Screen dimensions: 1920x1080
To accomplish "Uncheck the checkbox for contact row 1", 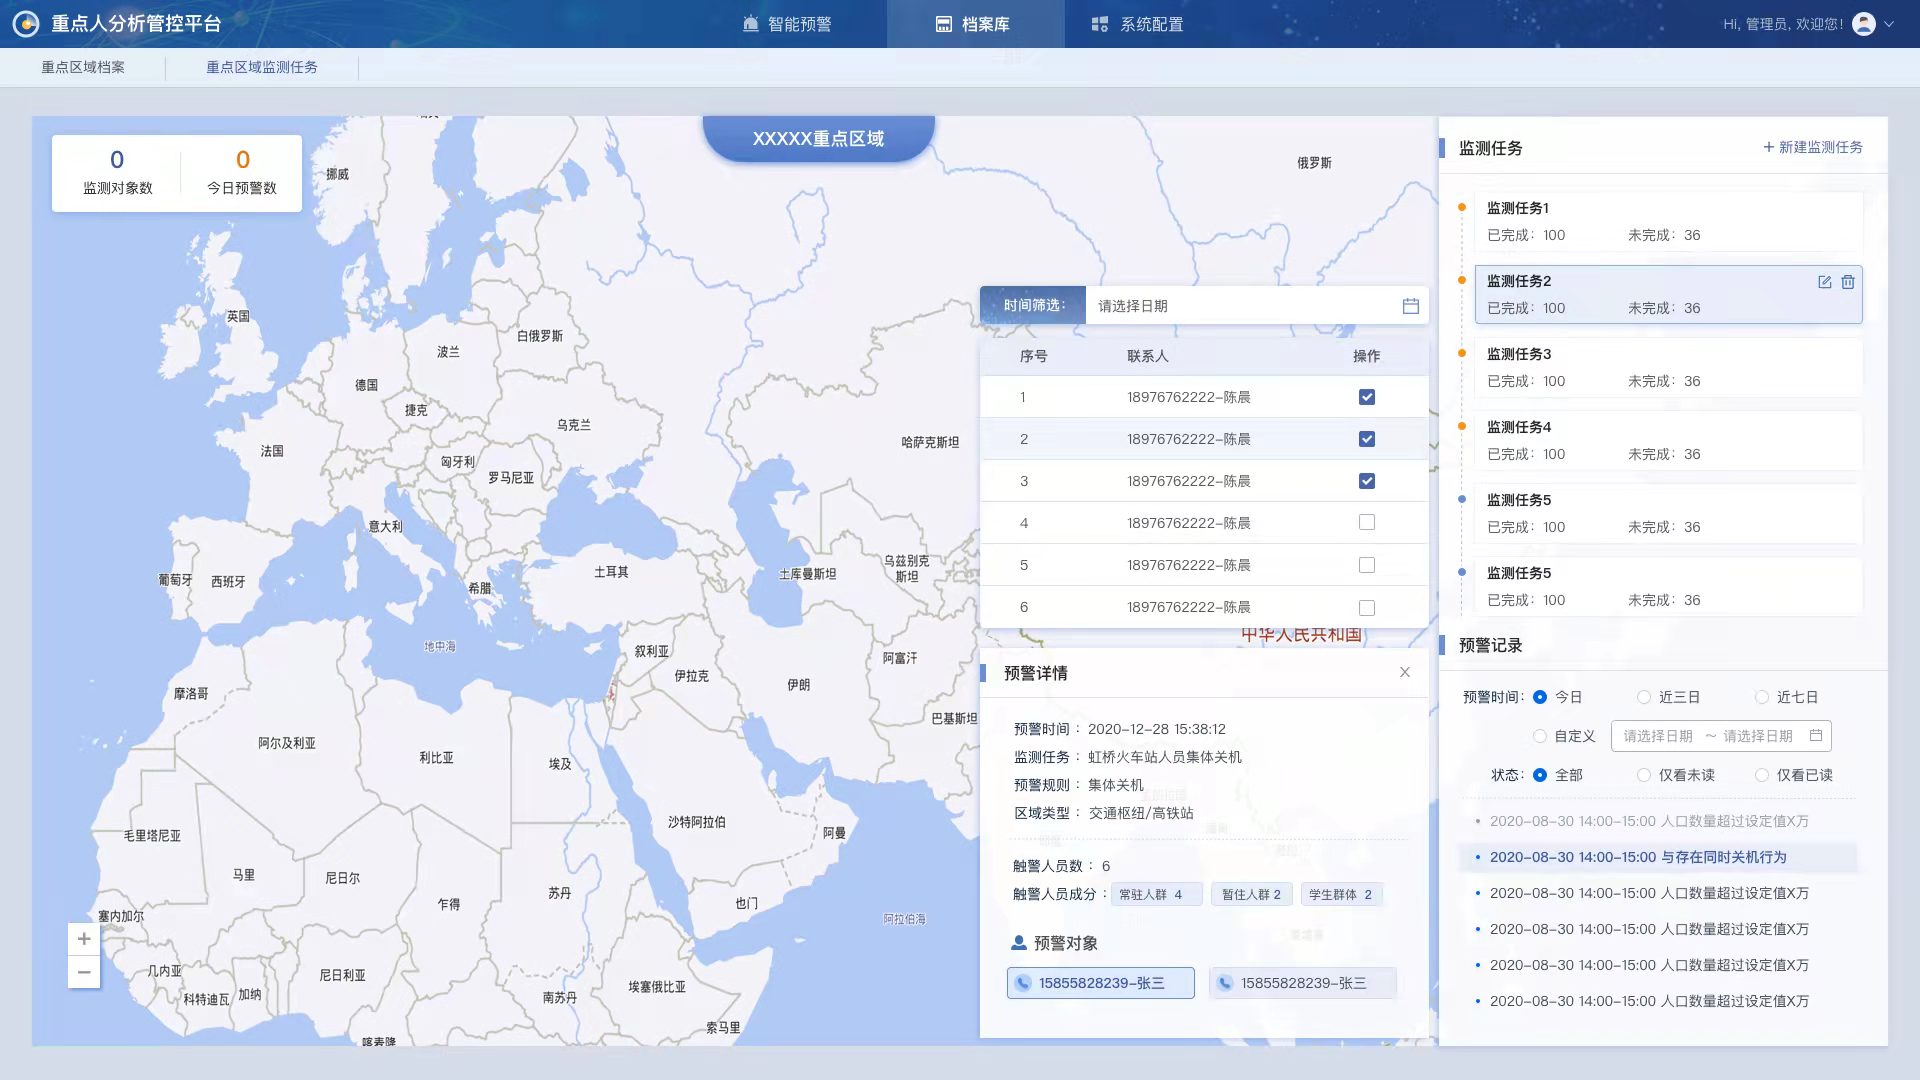I will pos(1367,397).
